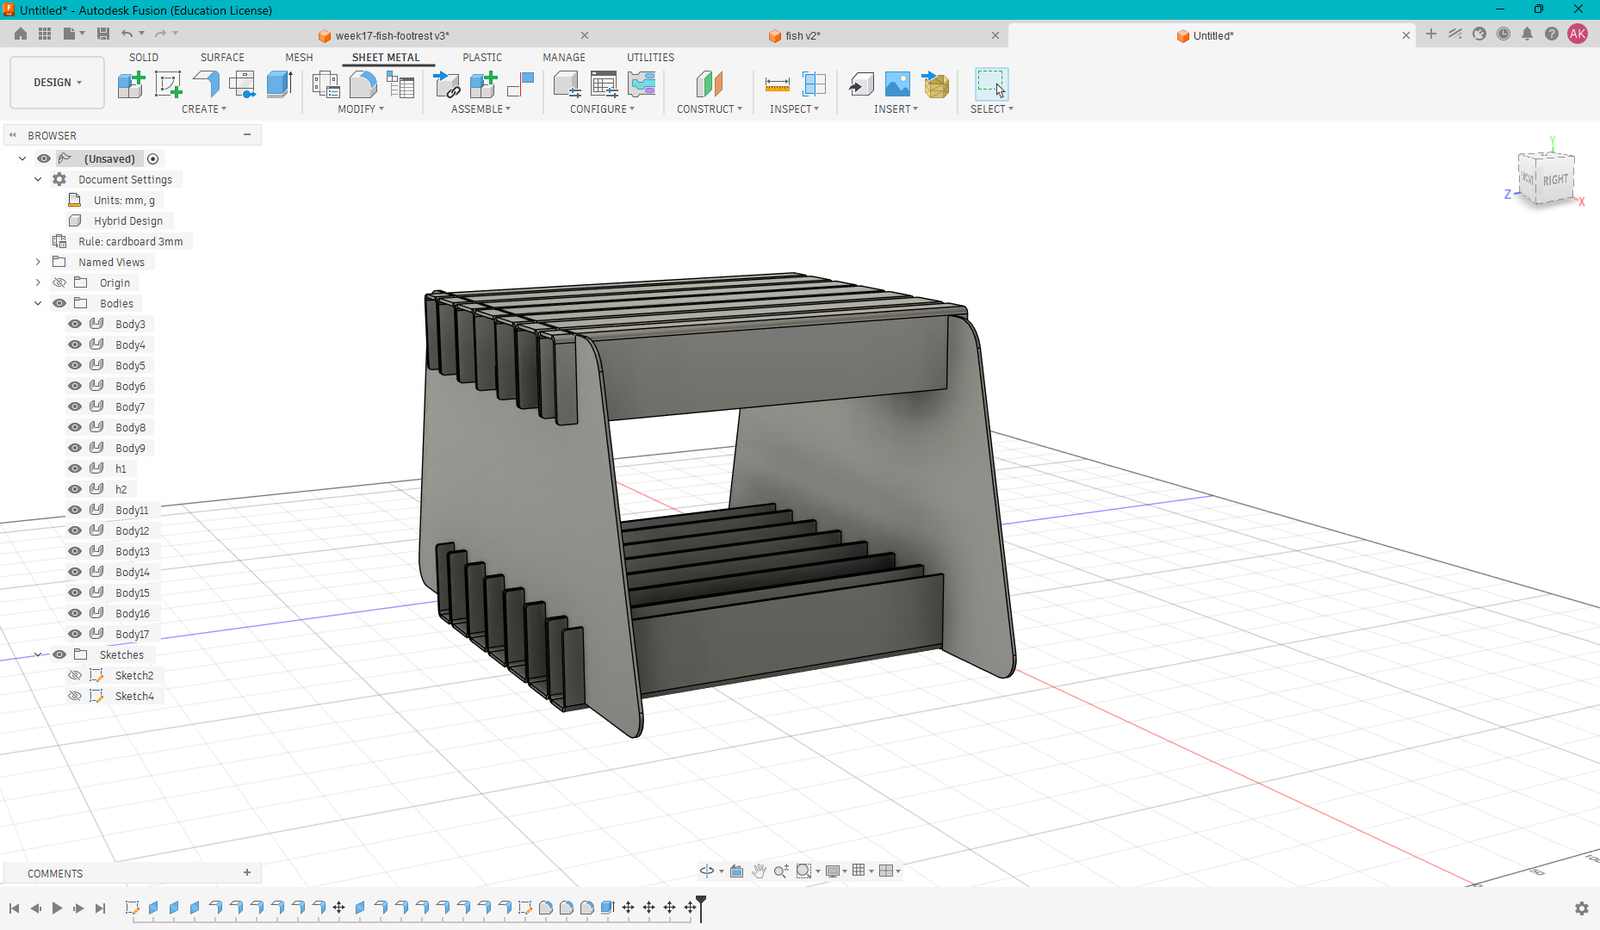Close the fish v2 document tab
The image size is (1600, 930).
click(x=995, y=36)
